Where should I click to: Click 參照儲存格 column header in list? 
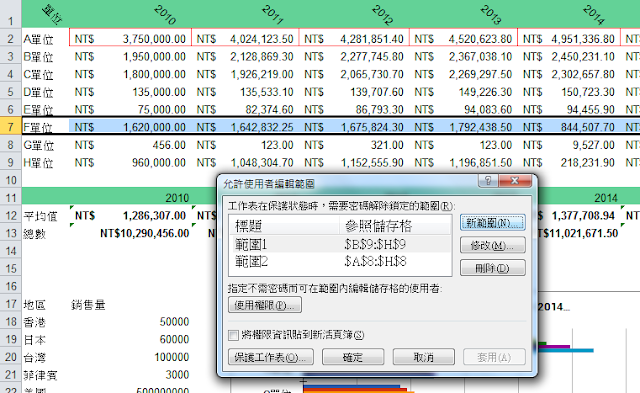point(395,226)
